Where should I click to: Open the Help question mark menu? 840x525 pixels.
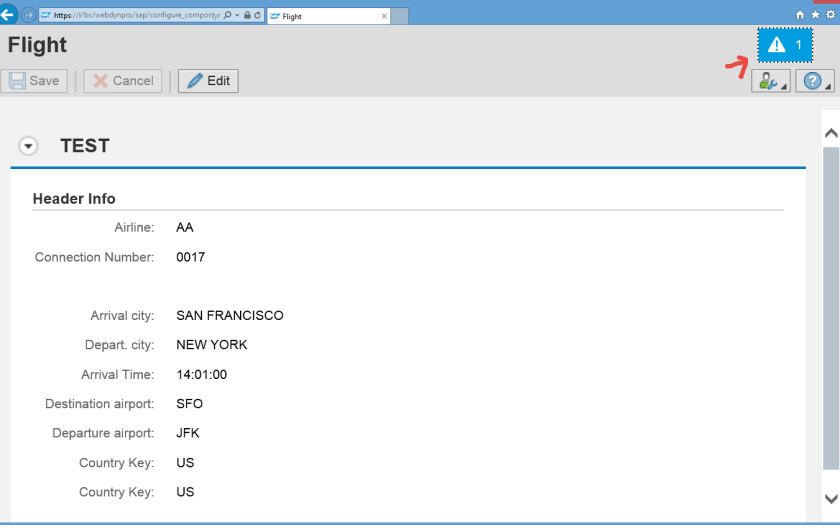tap(814, 81)
